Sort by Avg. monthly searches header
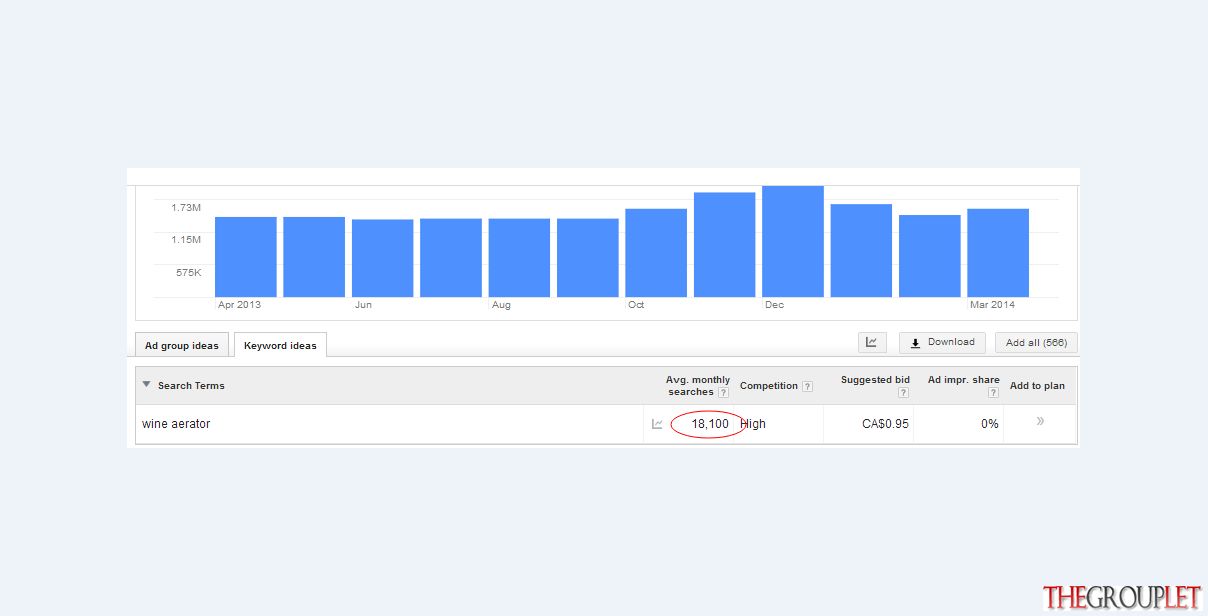The width and height of the screenshot is (1208, 616). [698, 386]
